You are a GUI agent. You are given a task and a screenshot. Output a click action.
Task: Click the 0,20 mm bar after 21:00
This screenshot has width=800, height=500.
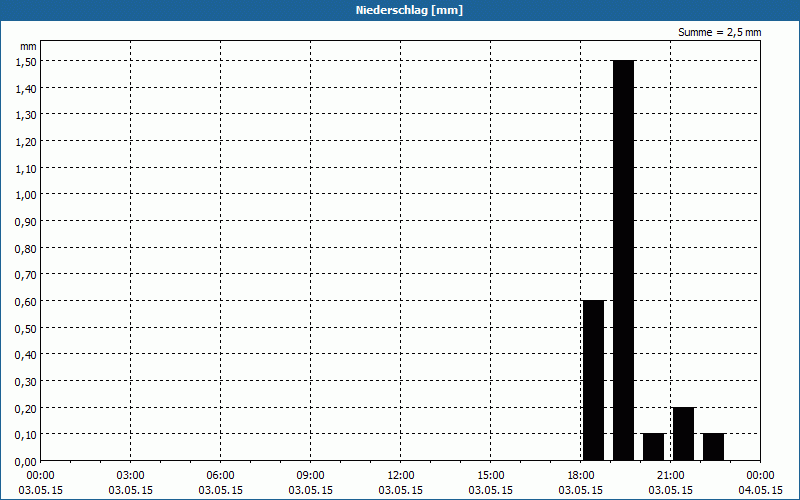[x=684, y=434]
